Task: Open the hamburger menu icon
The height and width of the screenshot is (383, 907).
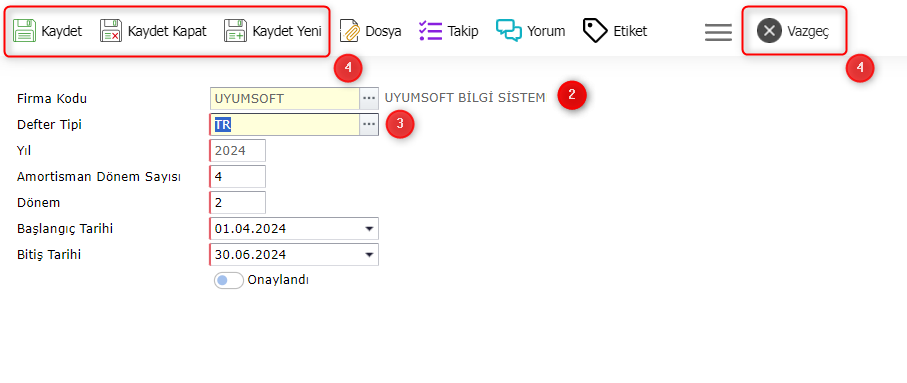Action: [718, 32]
